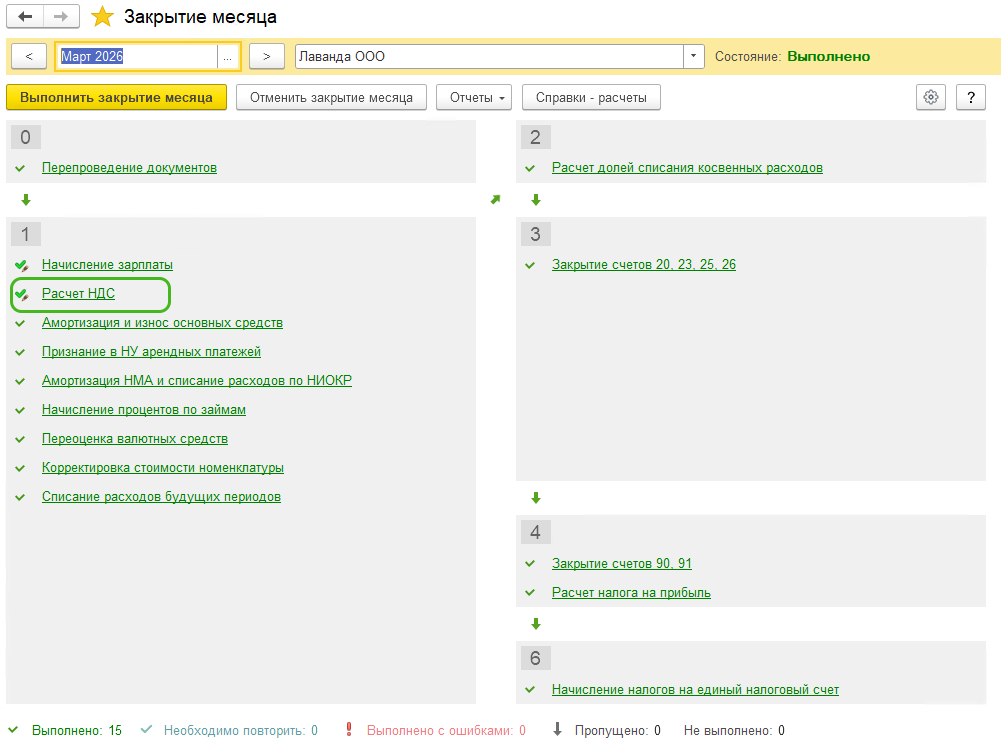Click Отменить закрытие месяца button
The image size is (1001, 744).
click(x=331, y=97)
